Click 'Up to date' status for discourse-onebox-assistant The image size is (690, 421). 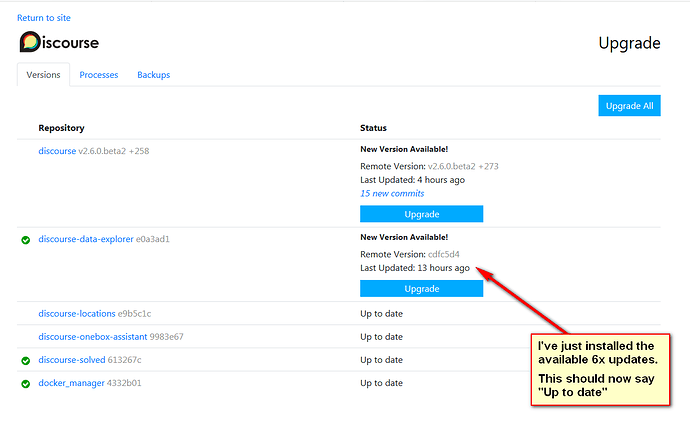tap(382, 337)
